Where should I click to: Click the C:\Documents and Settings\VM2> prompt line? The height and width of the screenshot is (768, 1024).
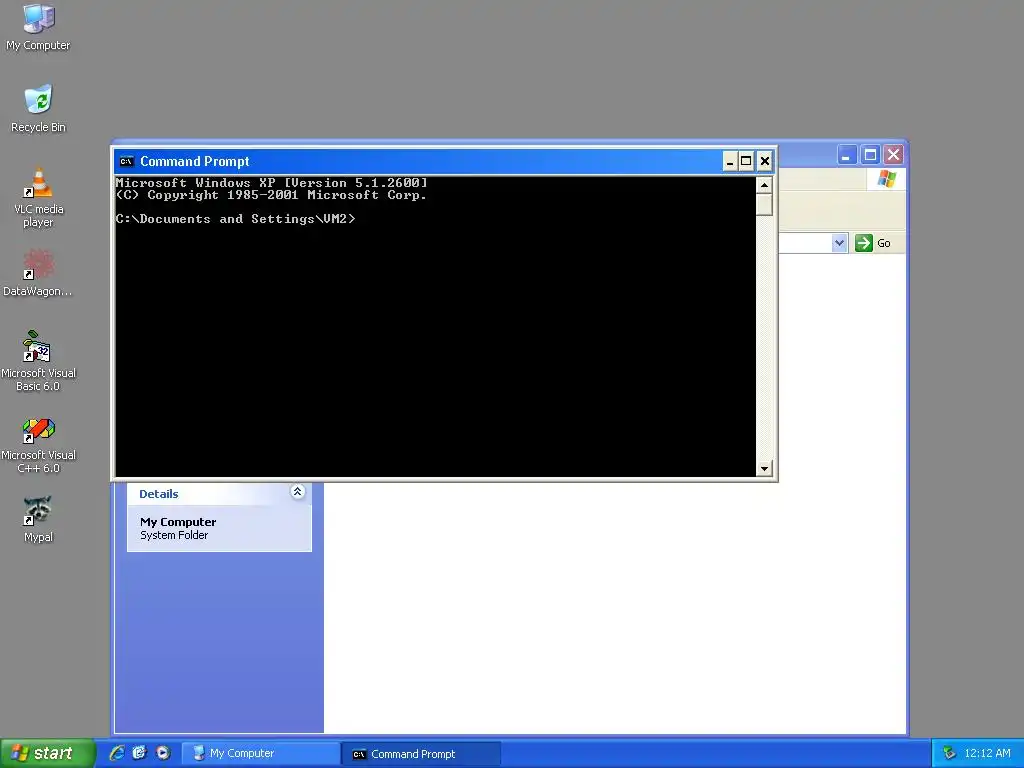(x=236, y=219)
